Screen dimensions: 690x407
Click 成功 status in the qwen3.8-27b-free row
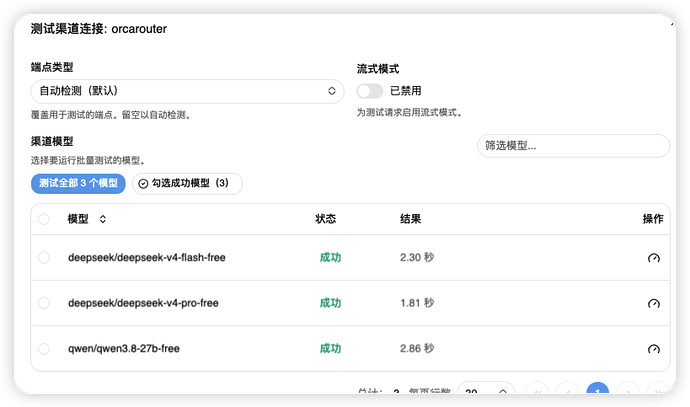click(330, 348)
